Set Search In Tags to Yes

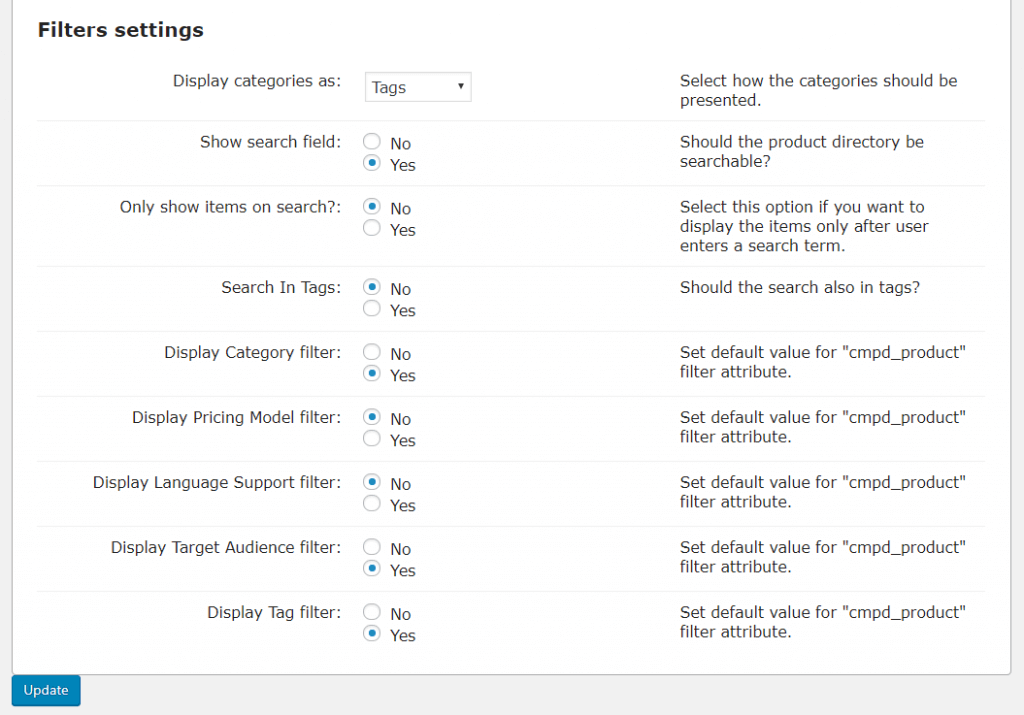click(x=372, y=310)
